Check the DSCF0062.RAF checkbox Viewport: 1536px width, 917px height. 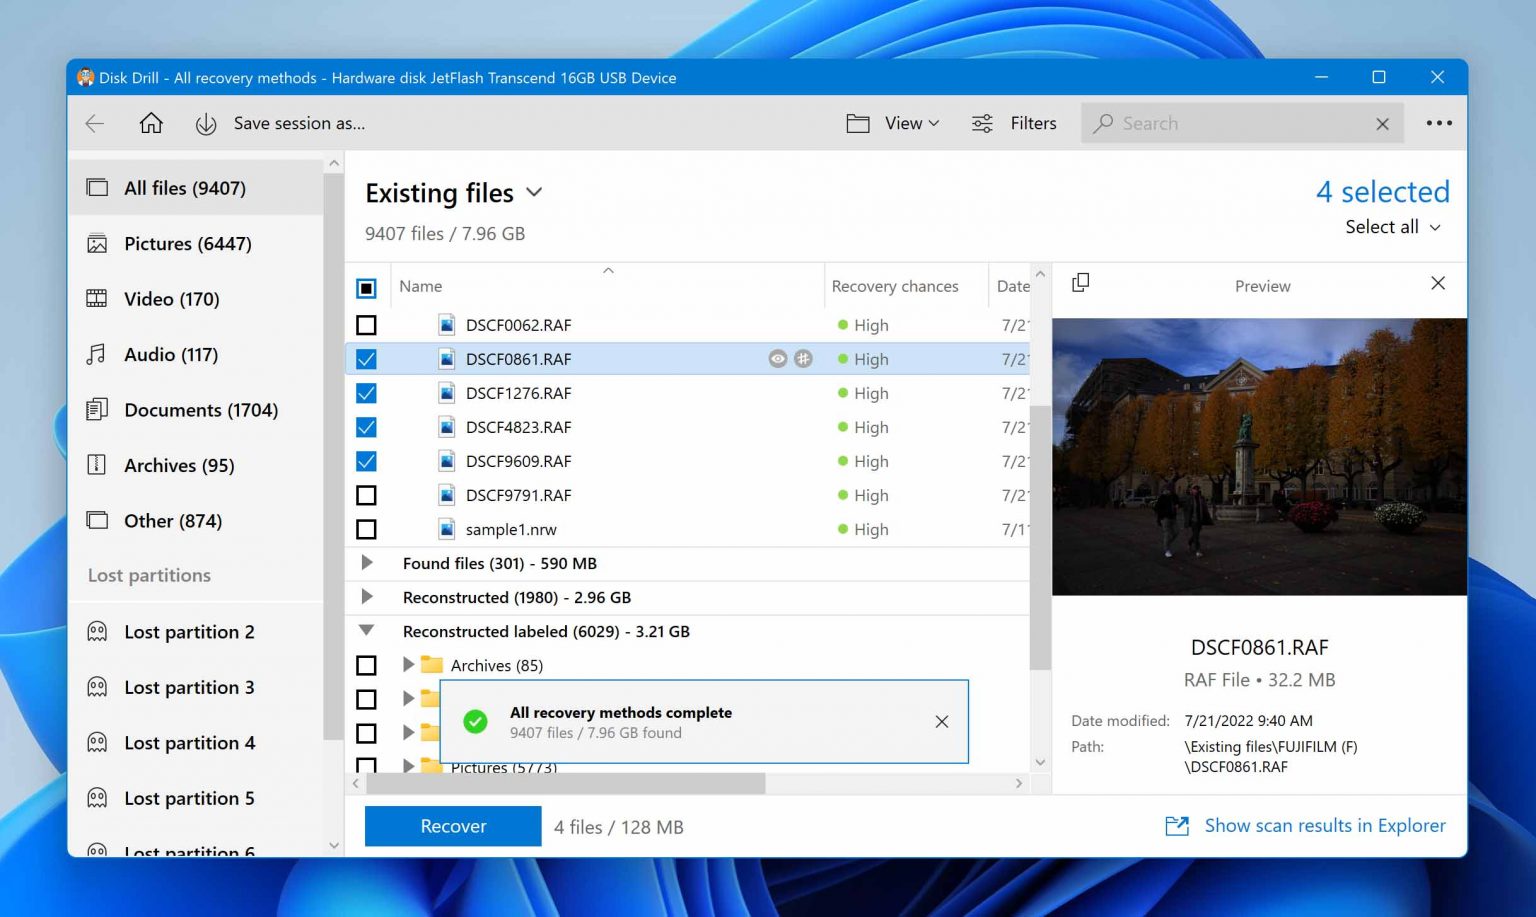point(367,325)
